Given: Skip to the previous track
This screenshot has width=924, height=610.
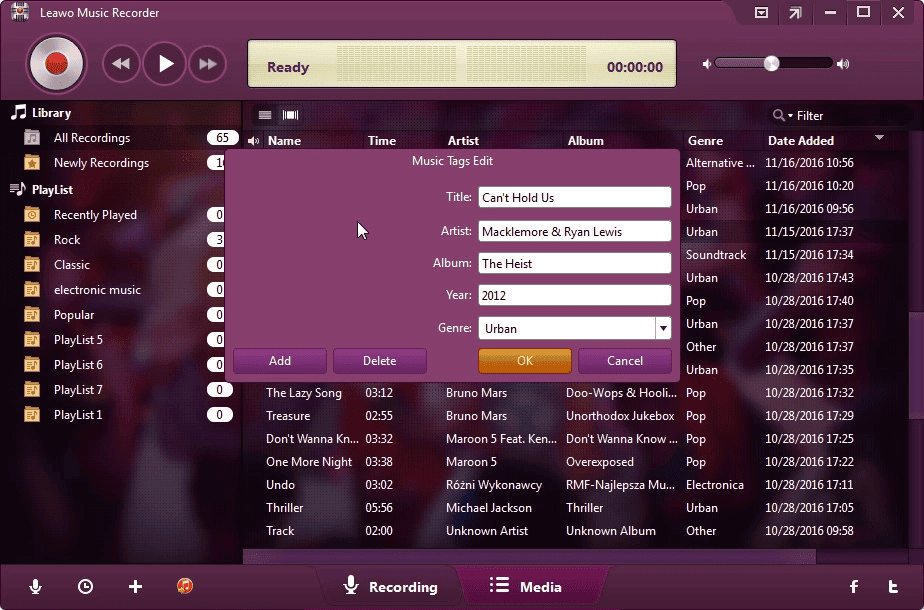Looking at the screenshot, I should pos(121,64).
